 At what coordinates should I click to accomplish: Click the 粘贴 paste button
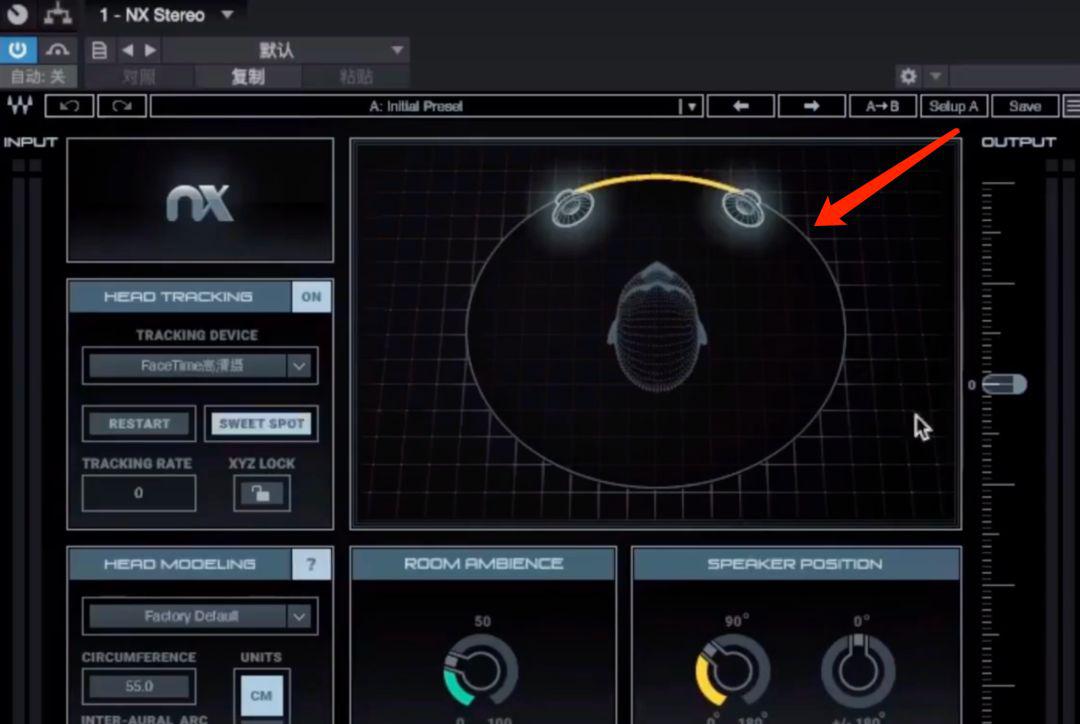356,76
